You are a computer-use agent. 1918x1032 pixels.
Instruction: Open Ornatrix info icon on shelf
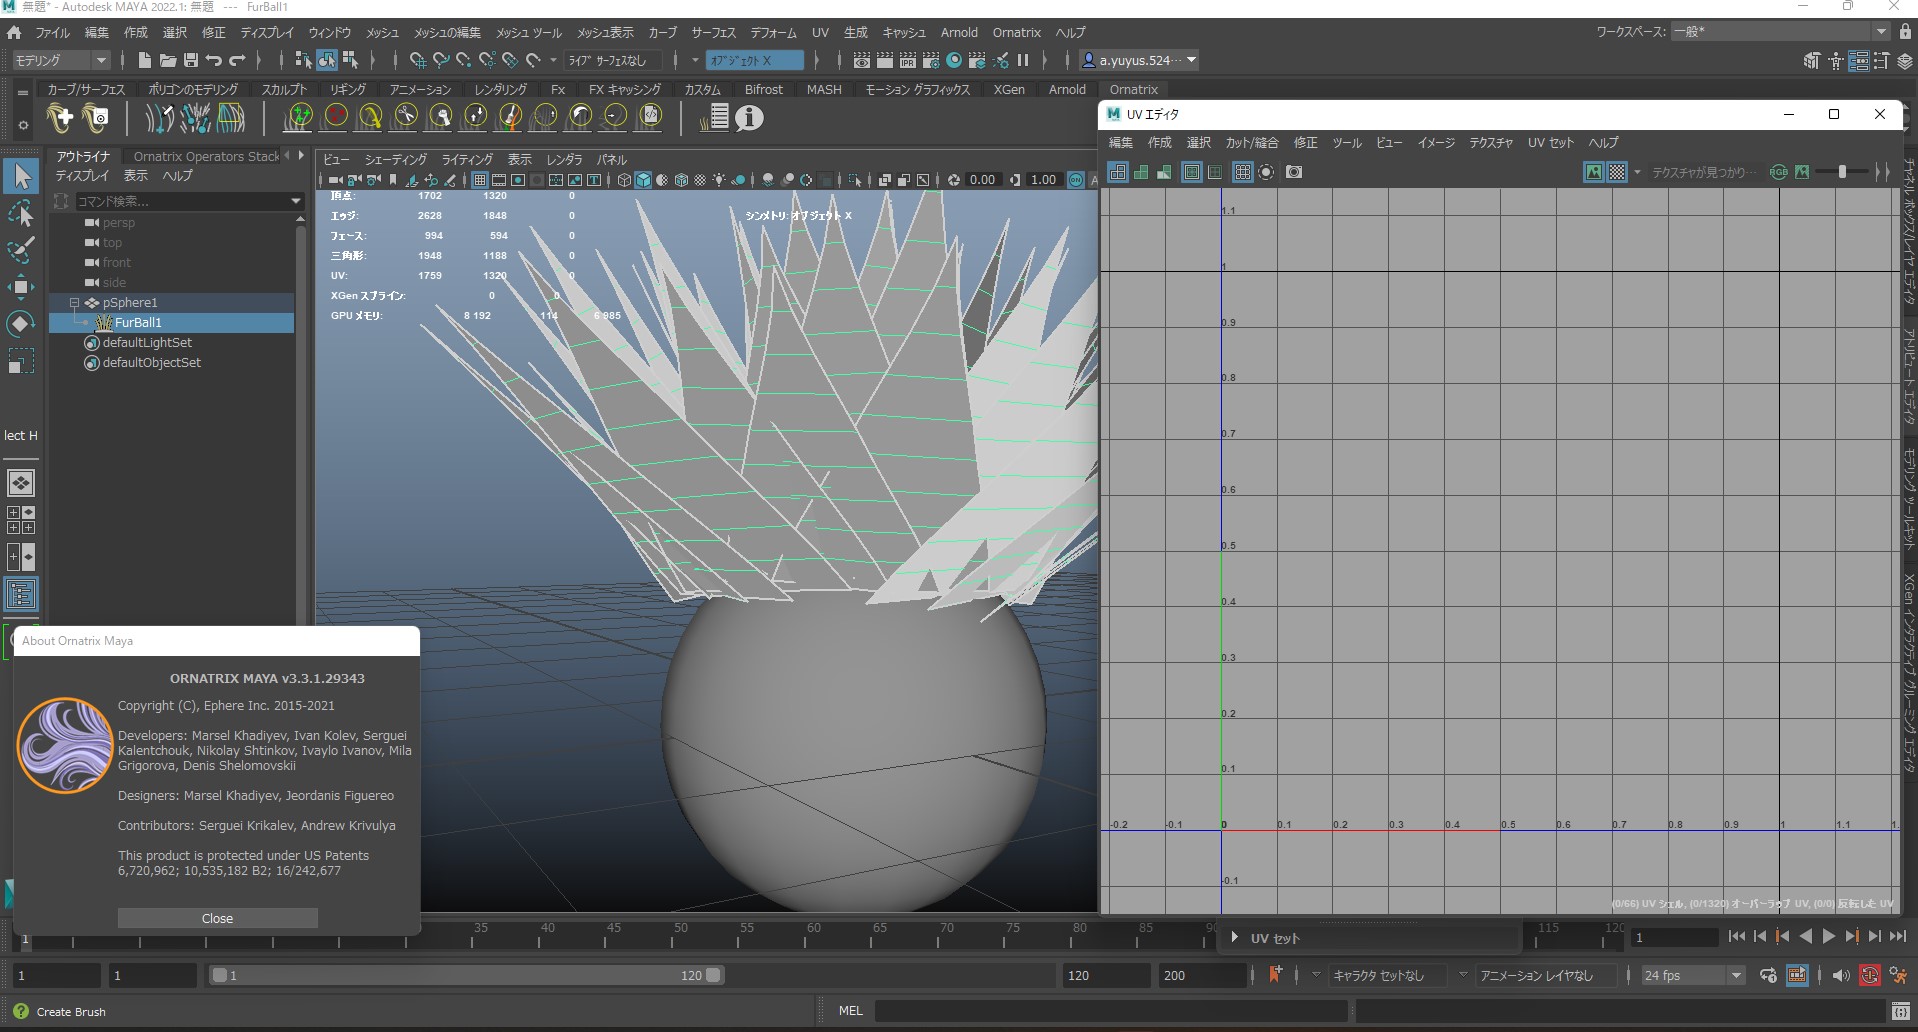point(749,118)
